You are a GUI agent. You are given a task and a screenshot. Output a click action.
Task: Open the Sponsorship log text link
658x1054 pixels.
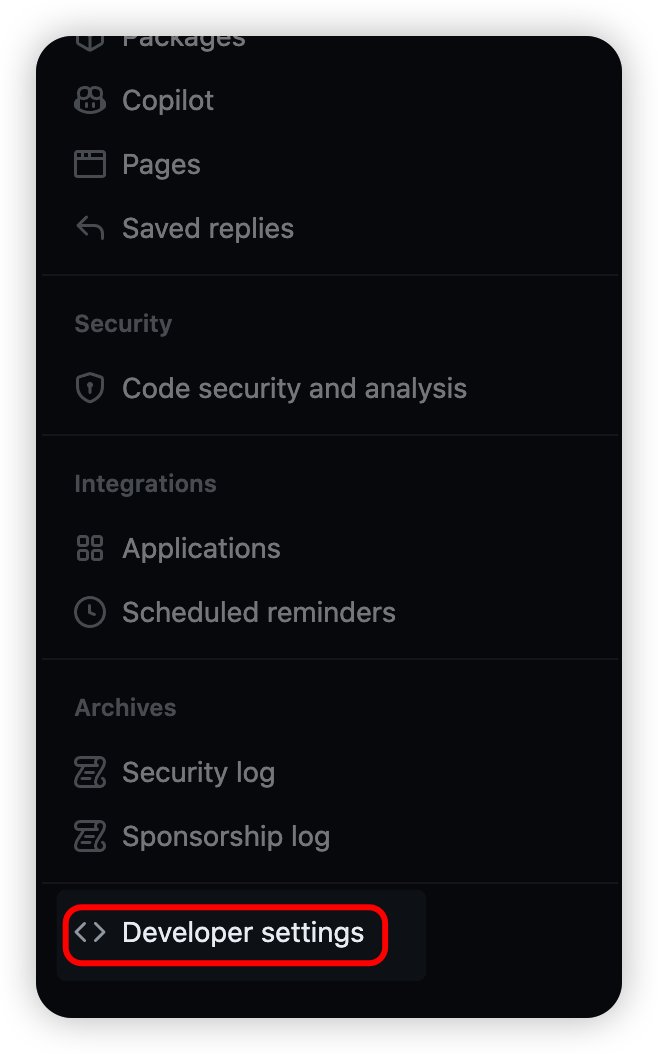click(226, 836)
